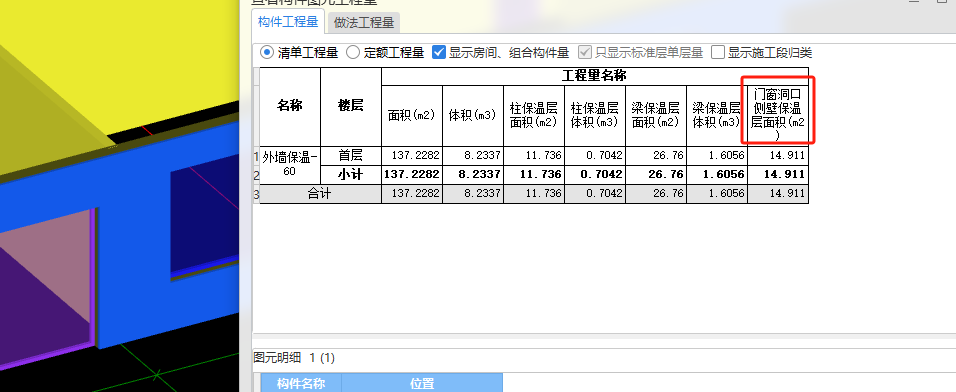956x392 pixels.
Task: Click the 门窗洞口侧壁保温层面积 column header
Action: click(x=778, y=116)
